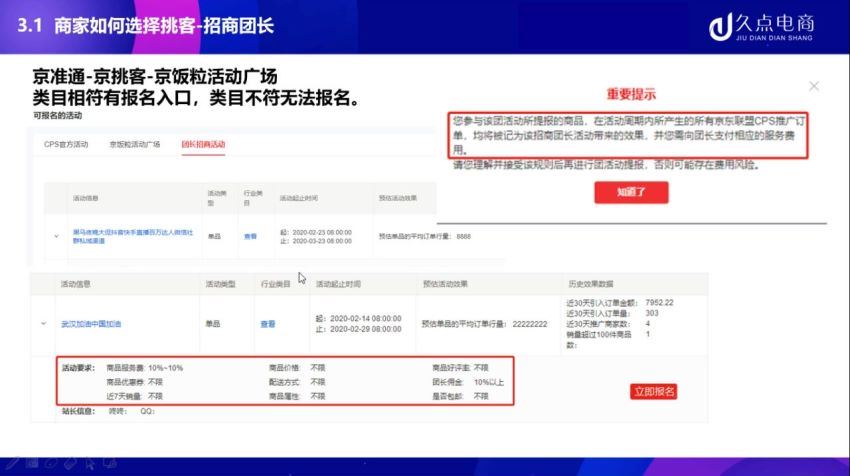Click the 活动信息 header in lower table
Viewport: 850px width, 476px height.
click(75, 284)
